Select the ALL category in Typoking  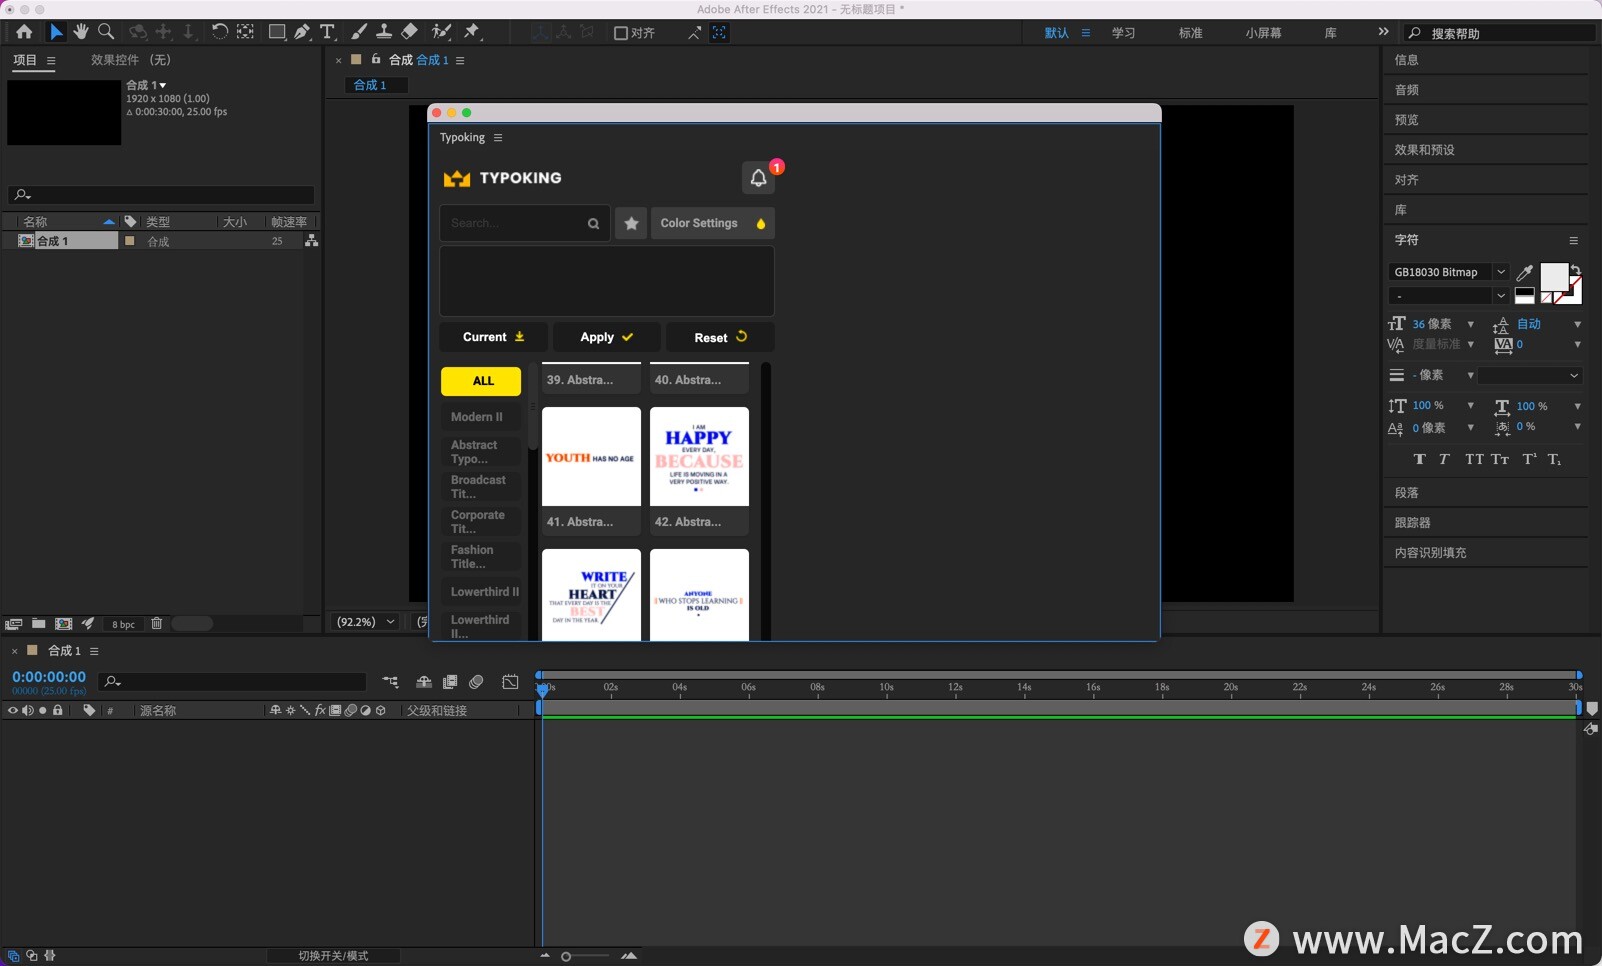(481, 381)
